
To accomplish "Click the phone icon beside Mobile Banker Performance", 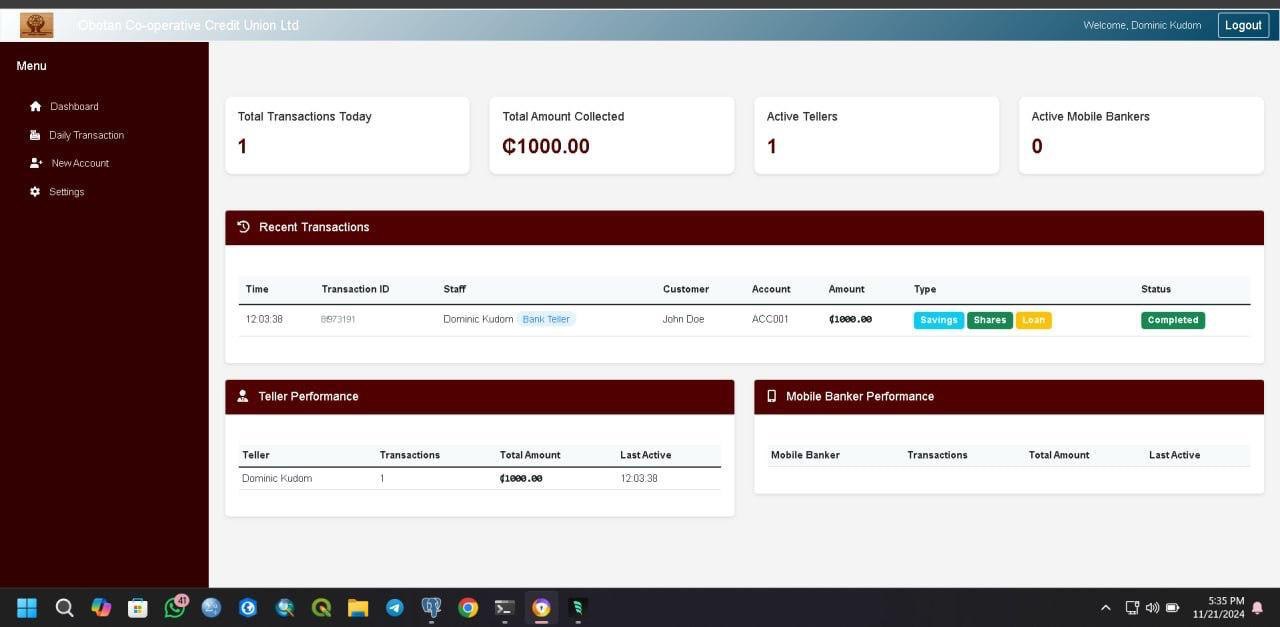I will 771,396.
